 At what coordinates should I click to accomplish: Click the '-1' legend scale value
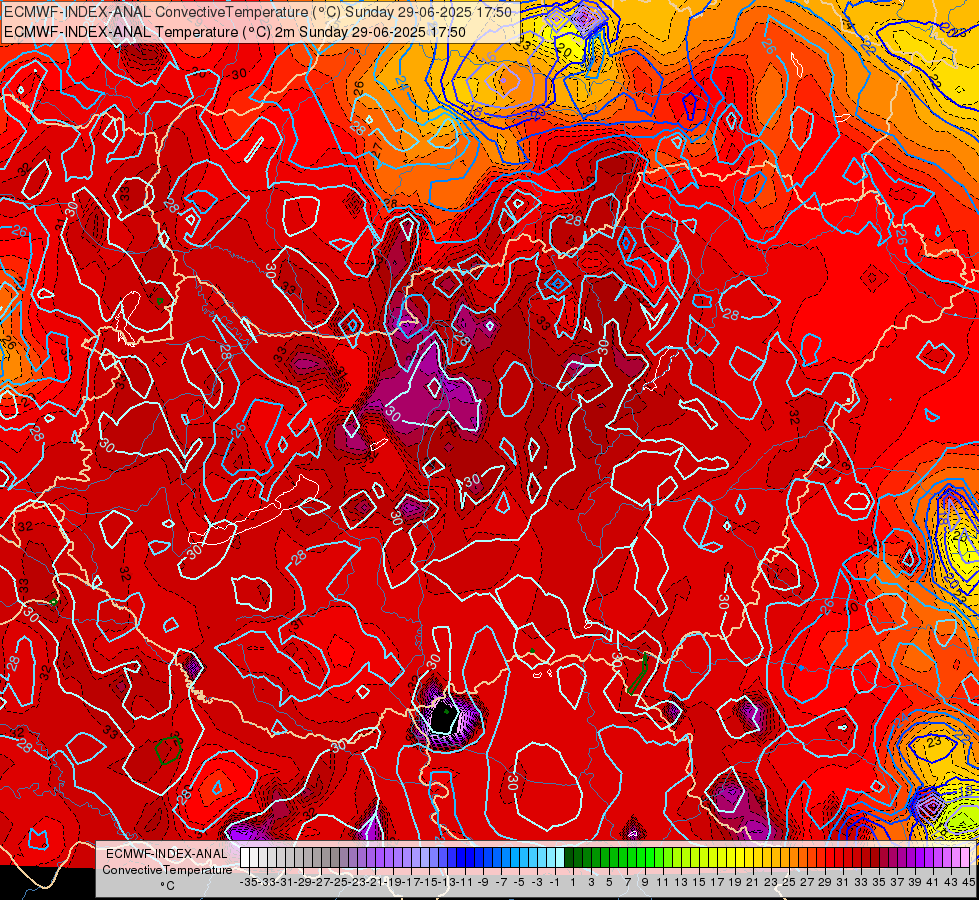(554, 882)
